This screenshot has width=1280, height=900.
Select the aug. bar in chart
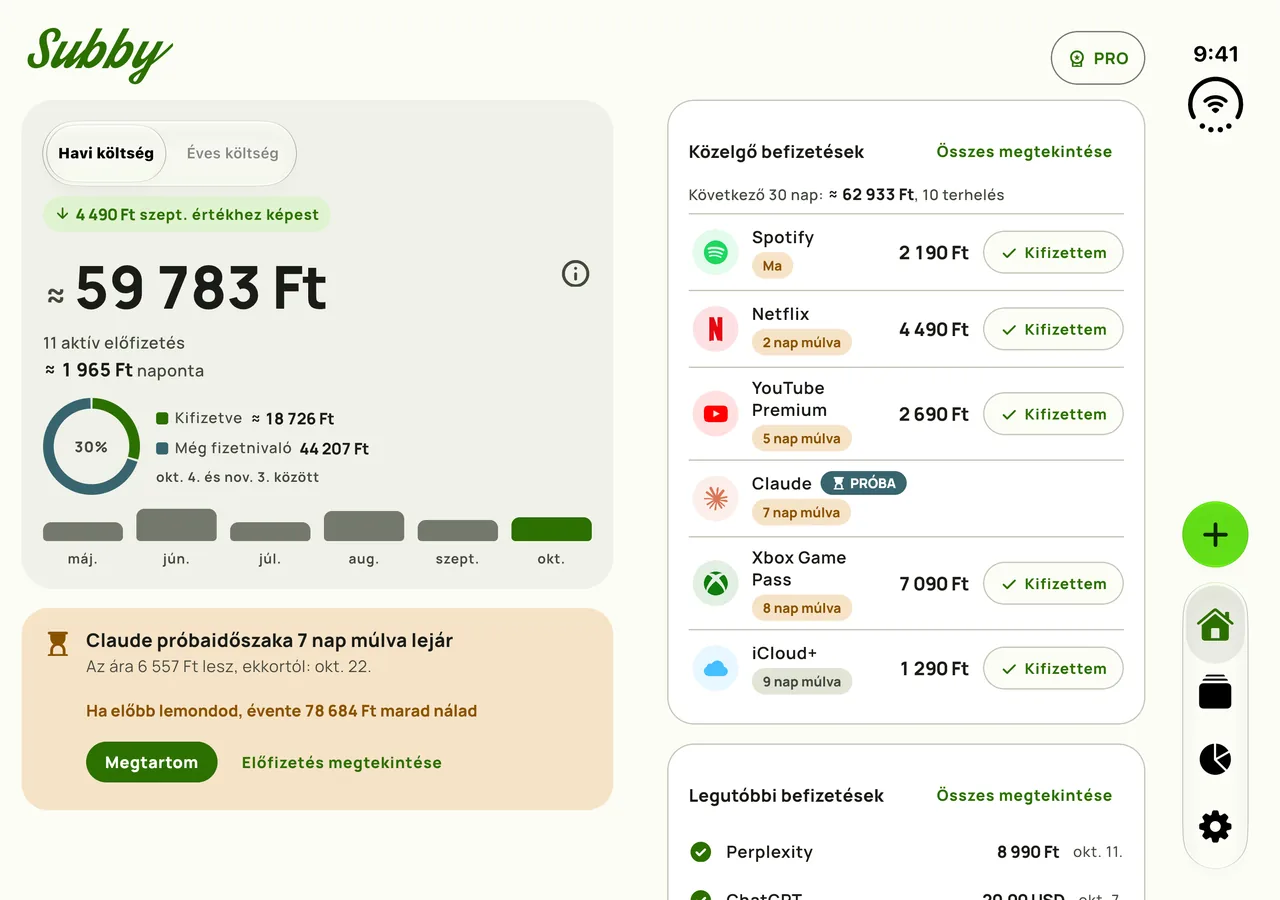(x=364, y=526)
